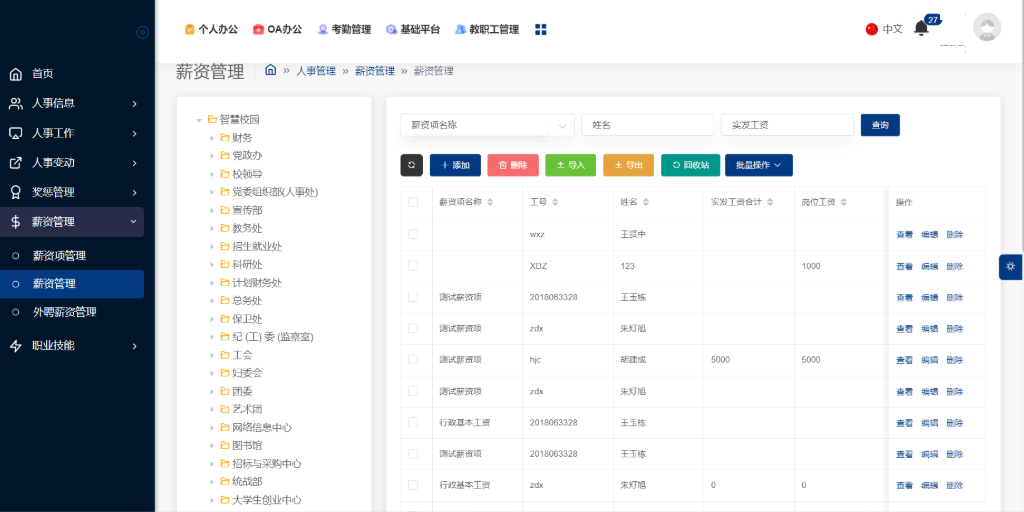Expand the 人事工作 sidebar menu
1024x512 pixels.
coord(72,133)
